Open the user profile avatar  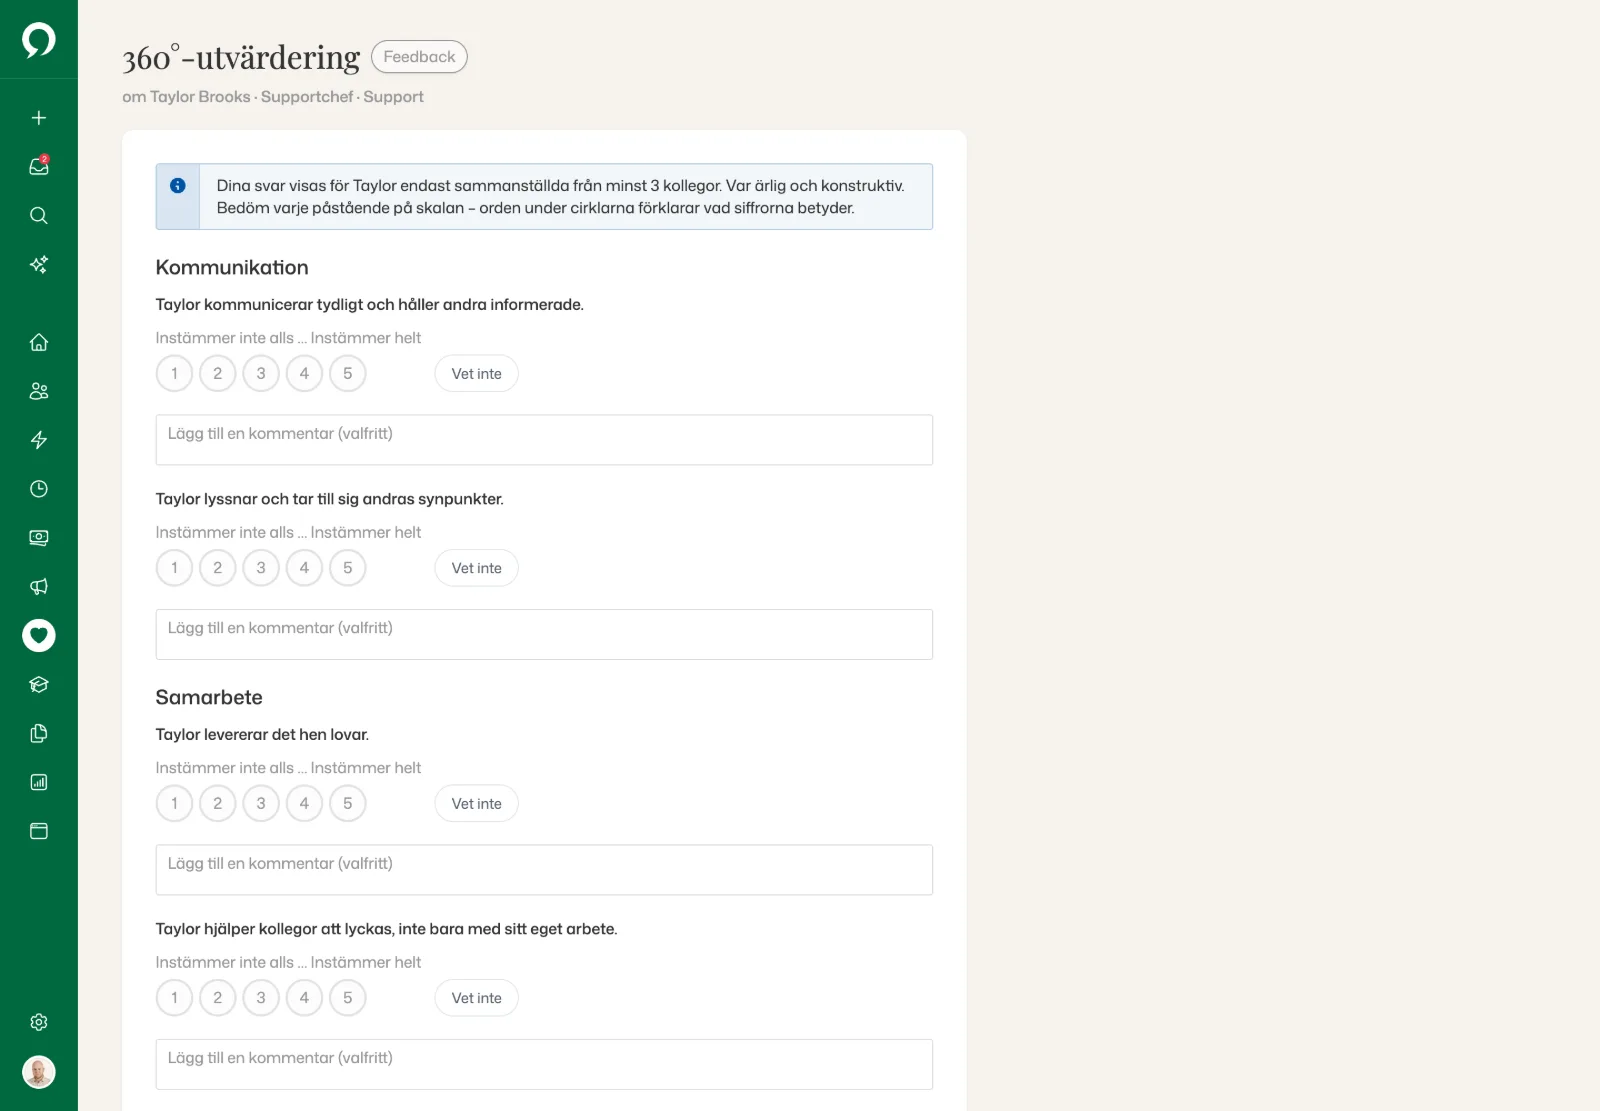[x=39, y=1072]
